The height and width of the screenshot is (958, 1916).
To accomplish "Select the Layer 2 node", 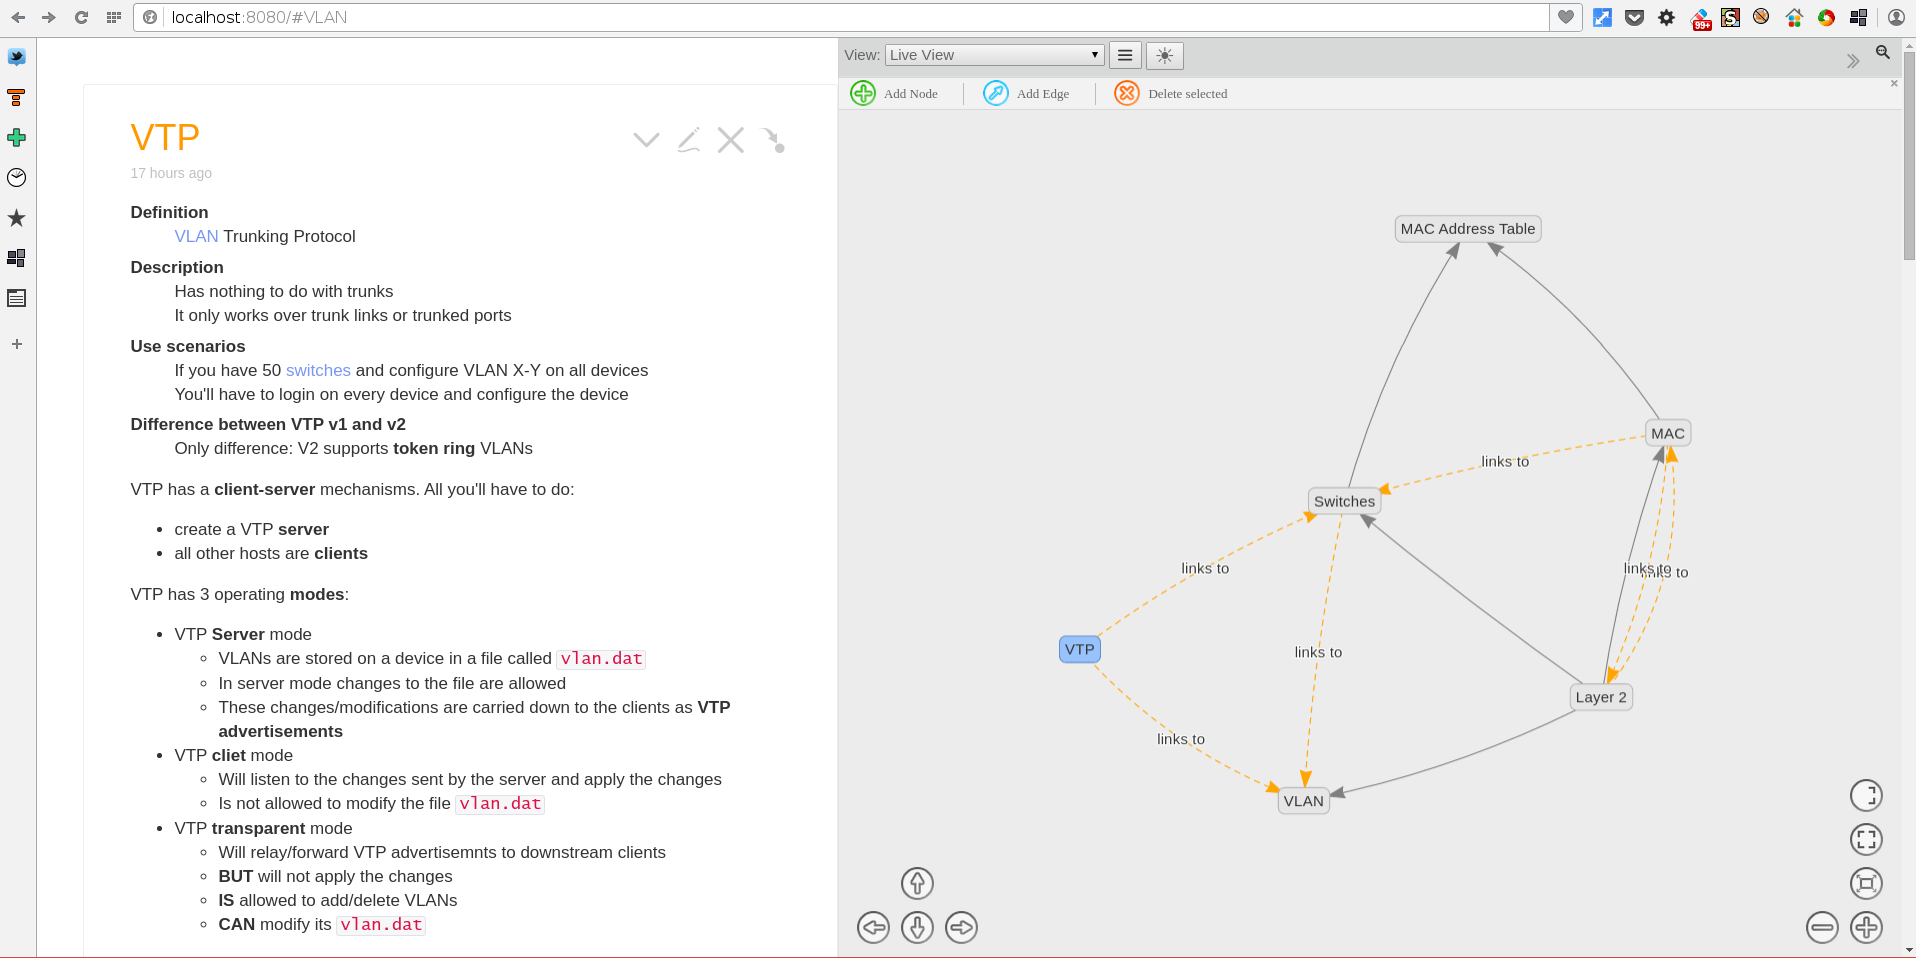I will click(x=1601, y=697).
